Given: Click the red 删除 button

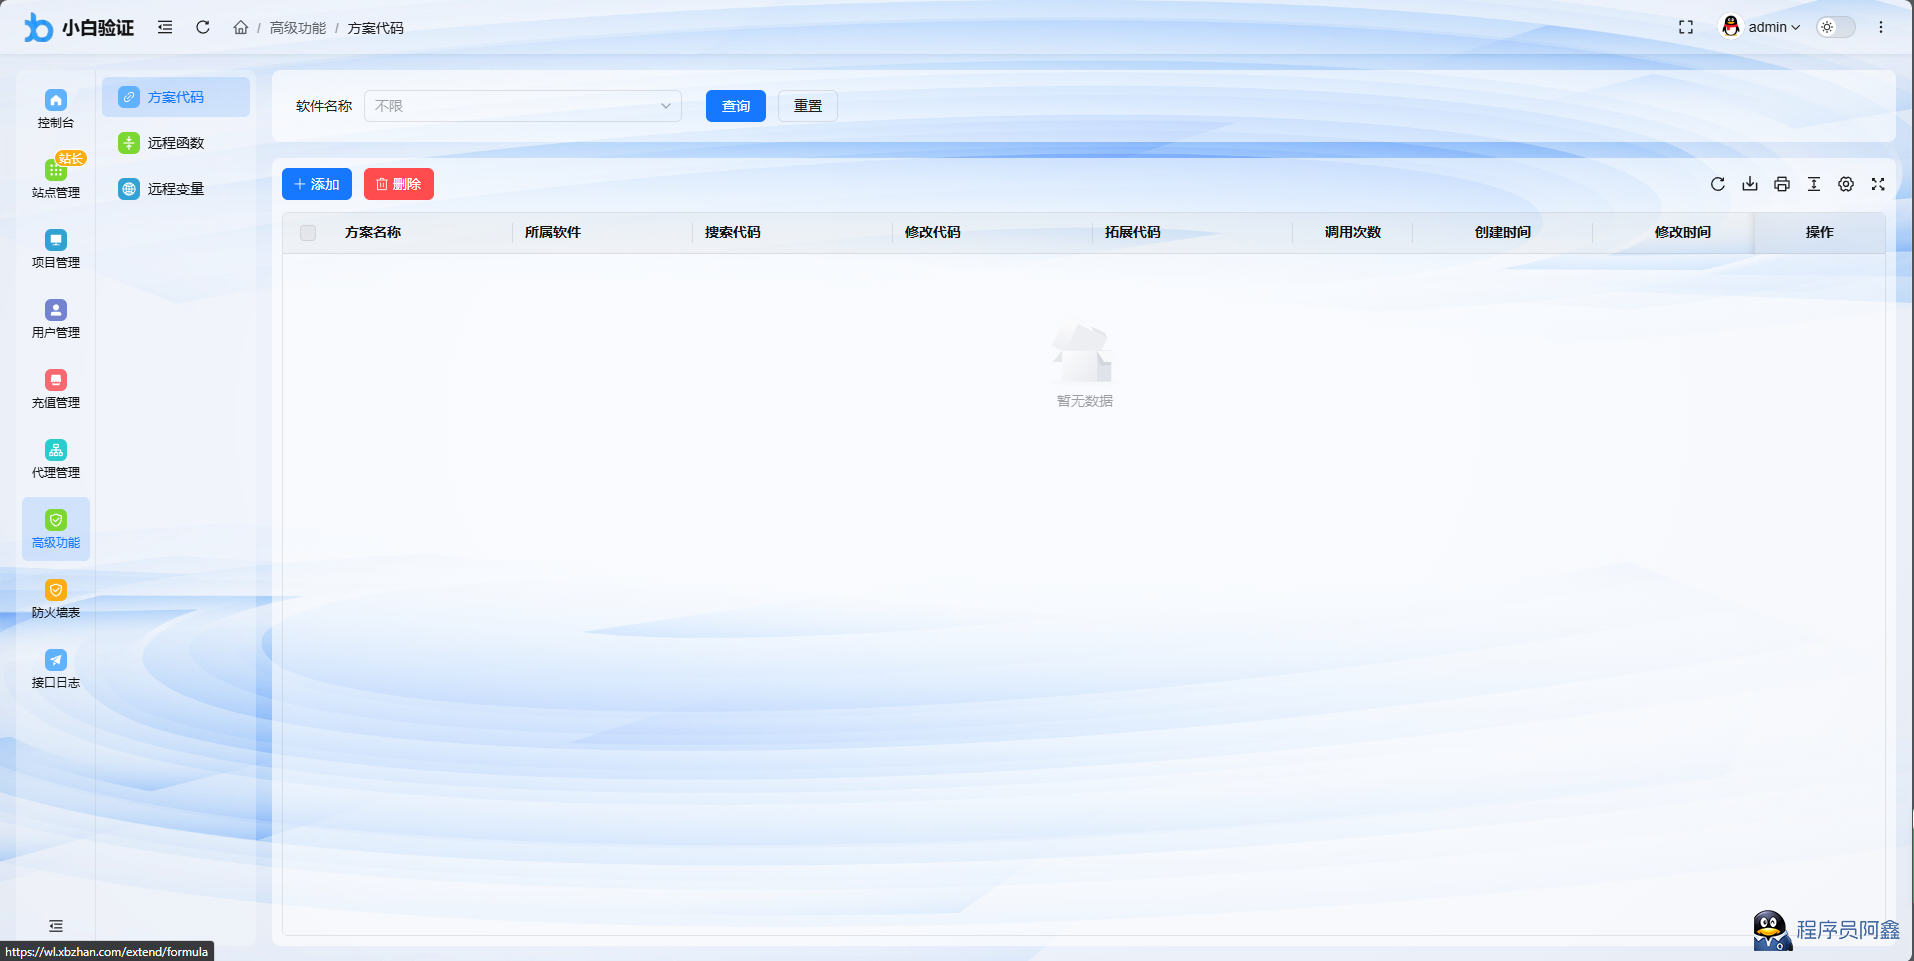Looking at the screenshot, I should (398, 184).
